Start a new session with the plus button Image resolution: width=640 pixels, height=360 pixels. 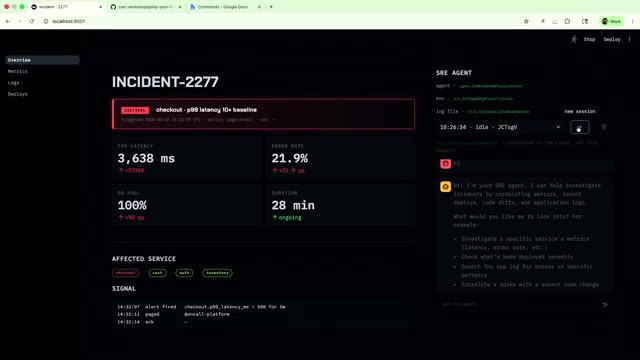pyautogui.click(x=580, y=127)
